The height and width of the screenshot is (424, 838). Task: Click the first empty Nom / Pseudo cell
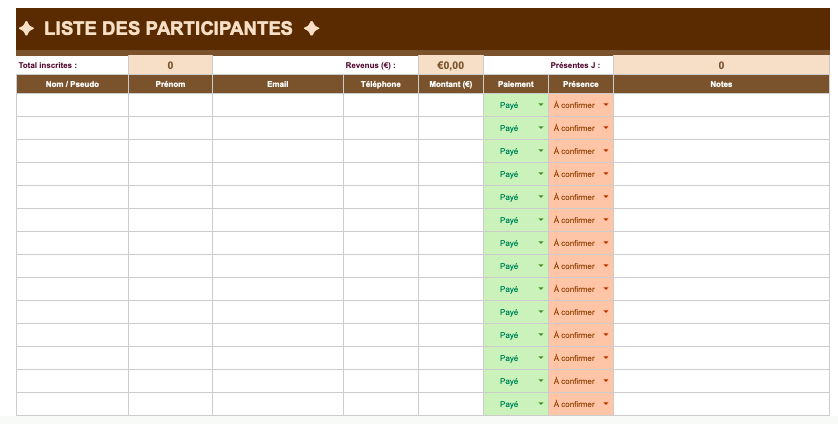(x=72, y=105)
